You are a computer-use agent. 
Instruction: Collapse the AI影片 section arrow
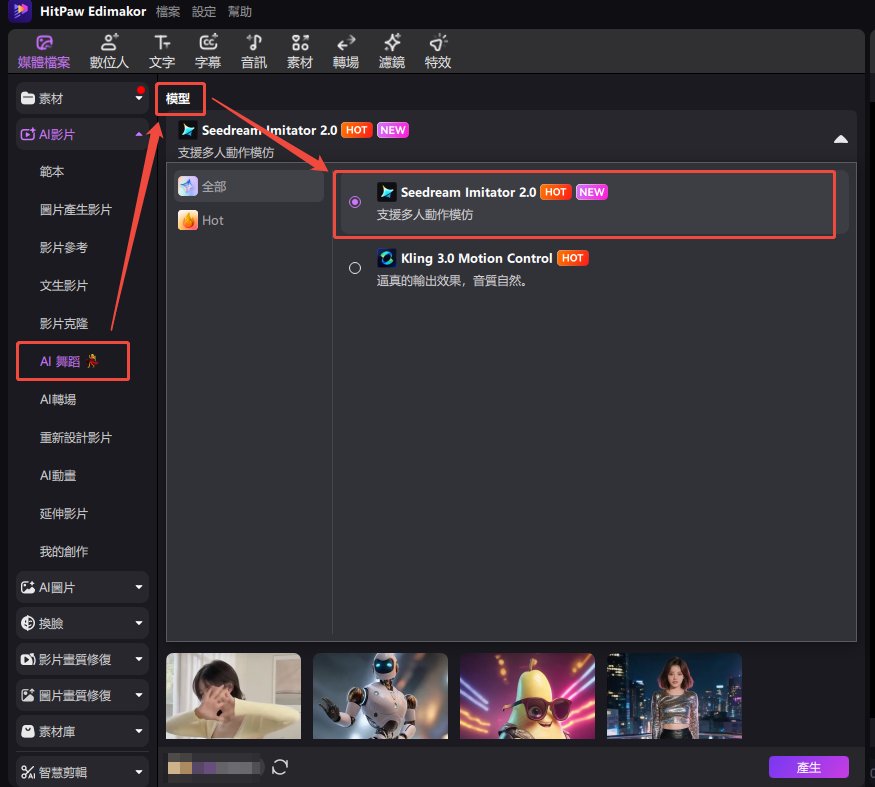point(139,135)
